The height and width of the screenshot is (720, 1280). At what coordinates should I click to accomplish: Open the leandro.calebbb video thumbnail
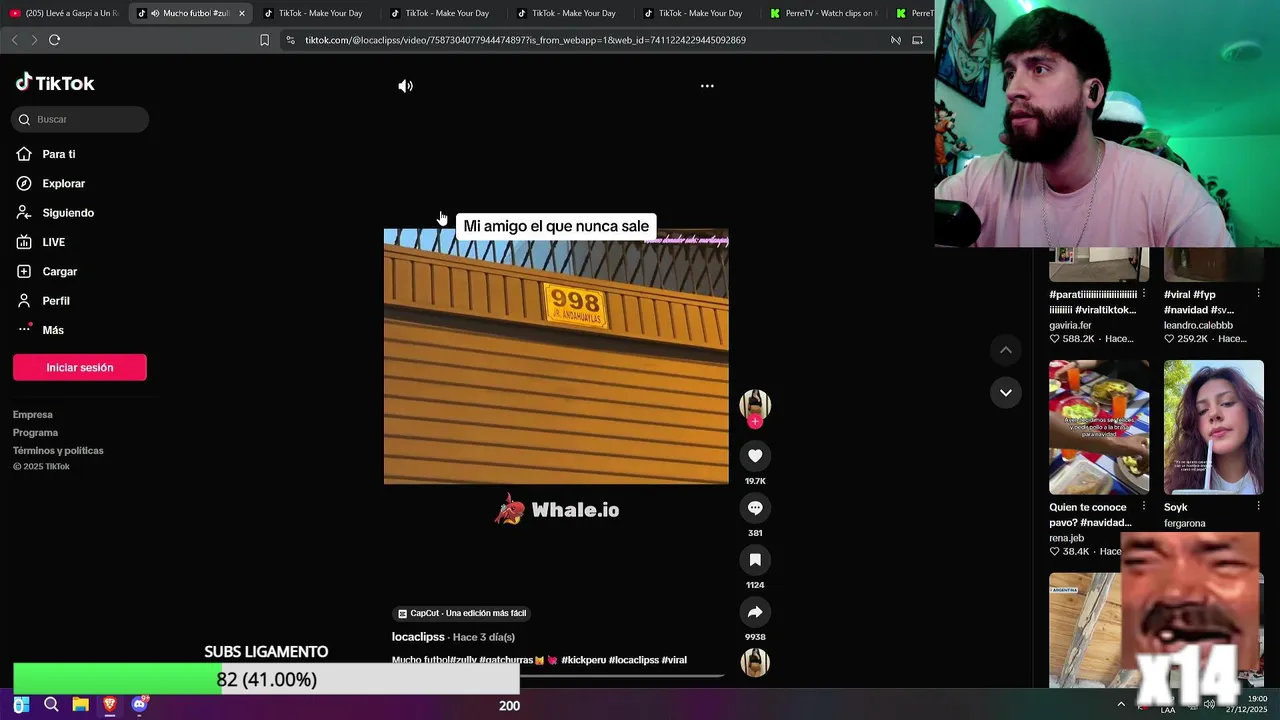point(1214,264)
